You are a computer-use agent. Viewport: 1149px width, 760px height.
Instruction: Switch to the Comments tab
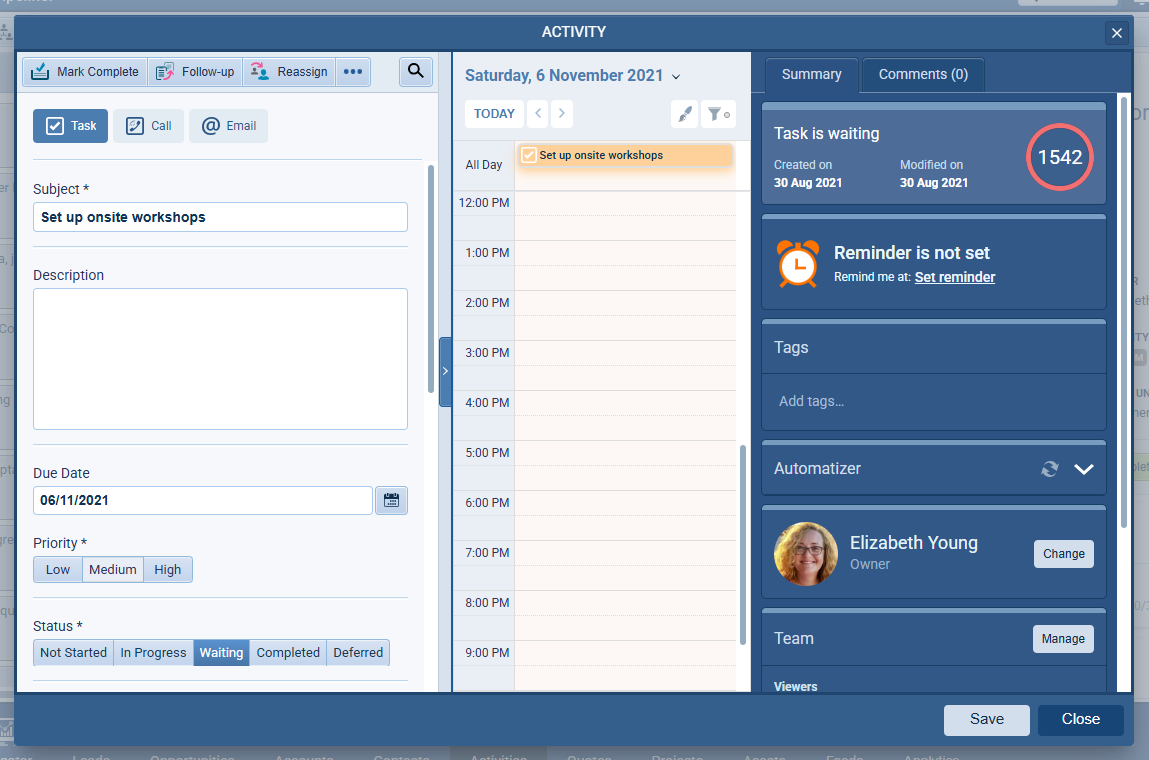coord(922,74)
